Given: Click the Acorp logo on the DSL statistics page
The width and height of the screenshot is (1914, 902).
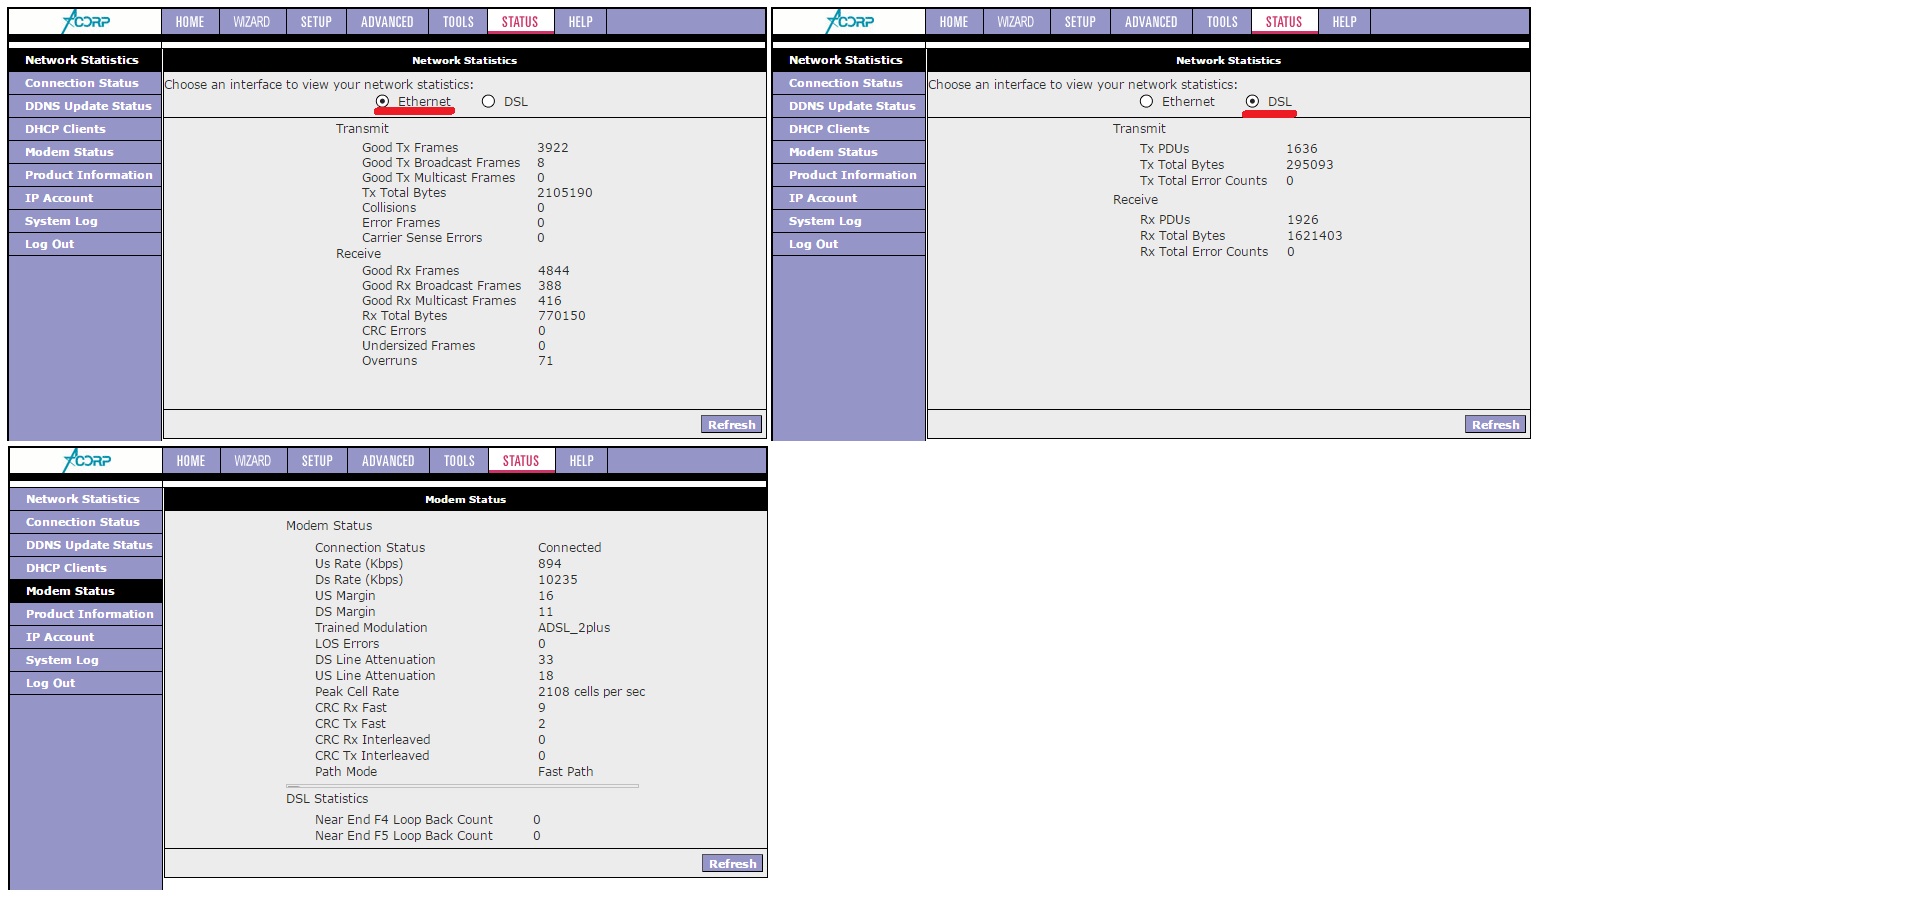Looking at the screenshot, I should pyautogui.click(x=849, y=21).
